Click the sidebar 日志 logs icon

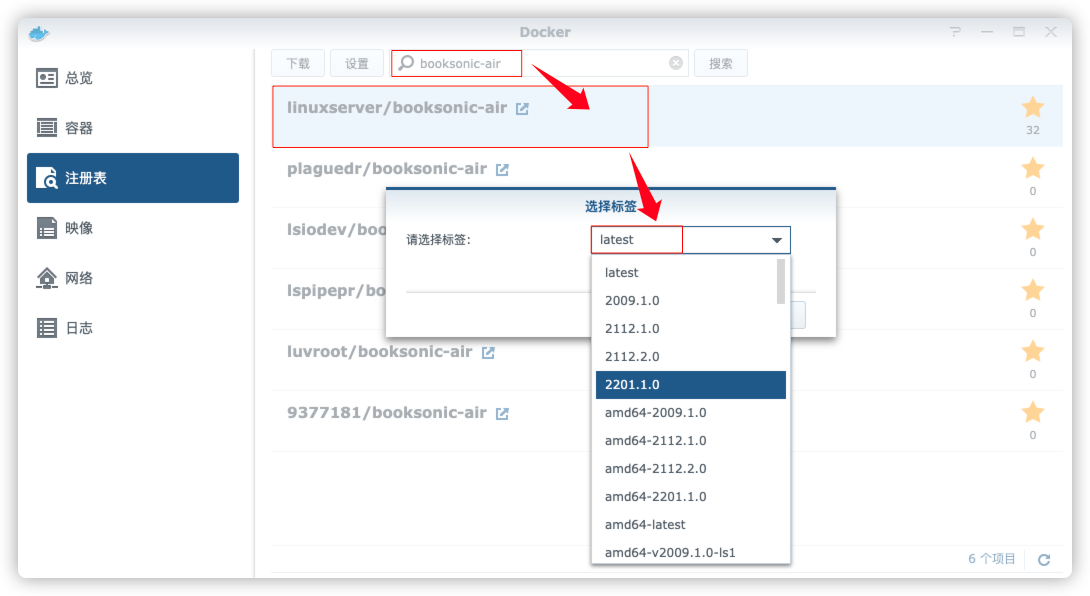pos(47,328)
